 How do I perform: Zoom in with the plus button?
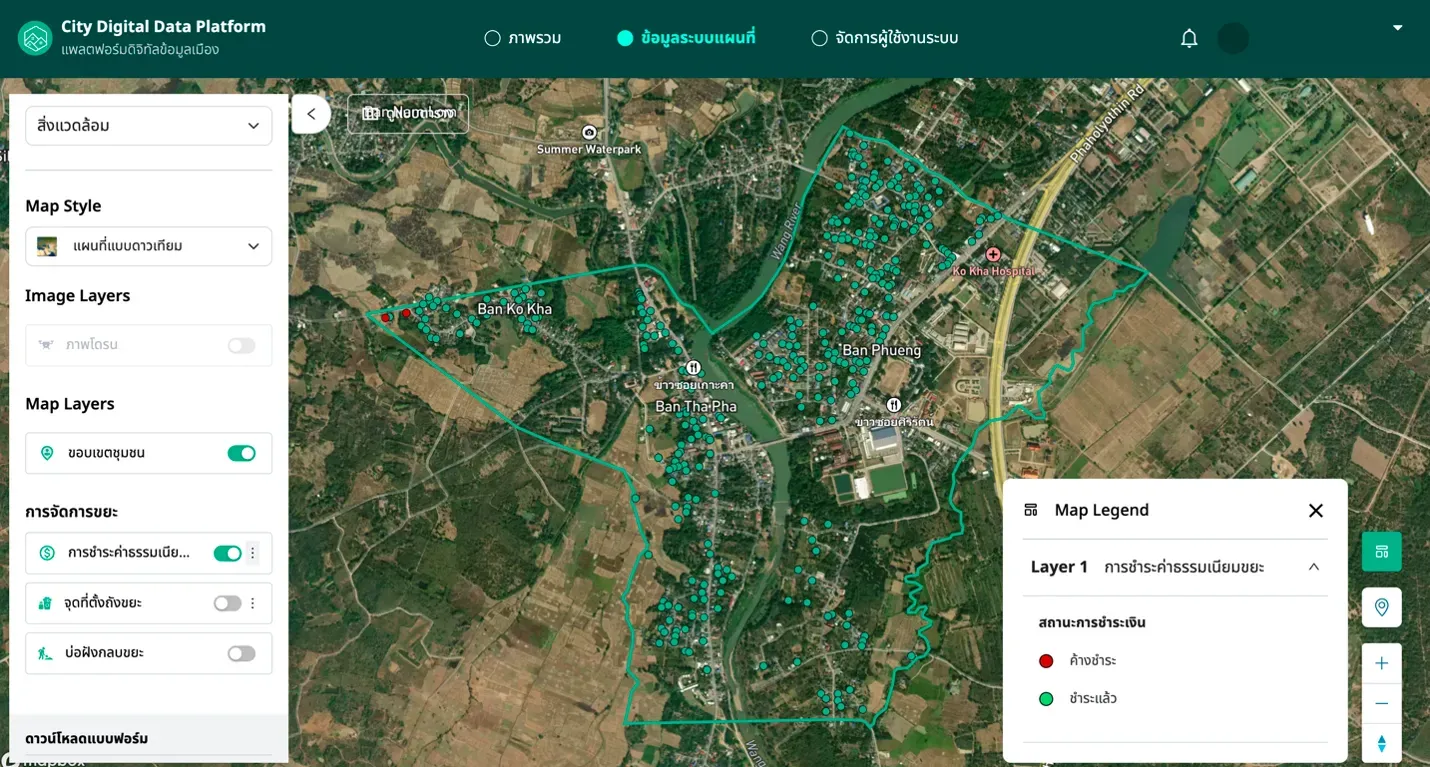pos(1382,663)
